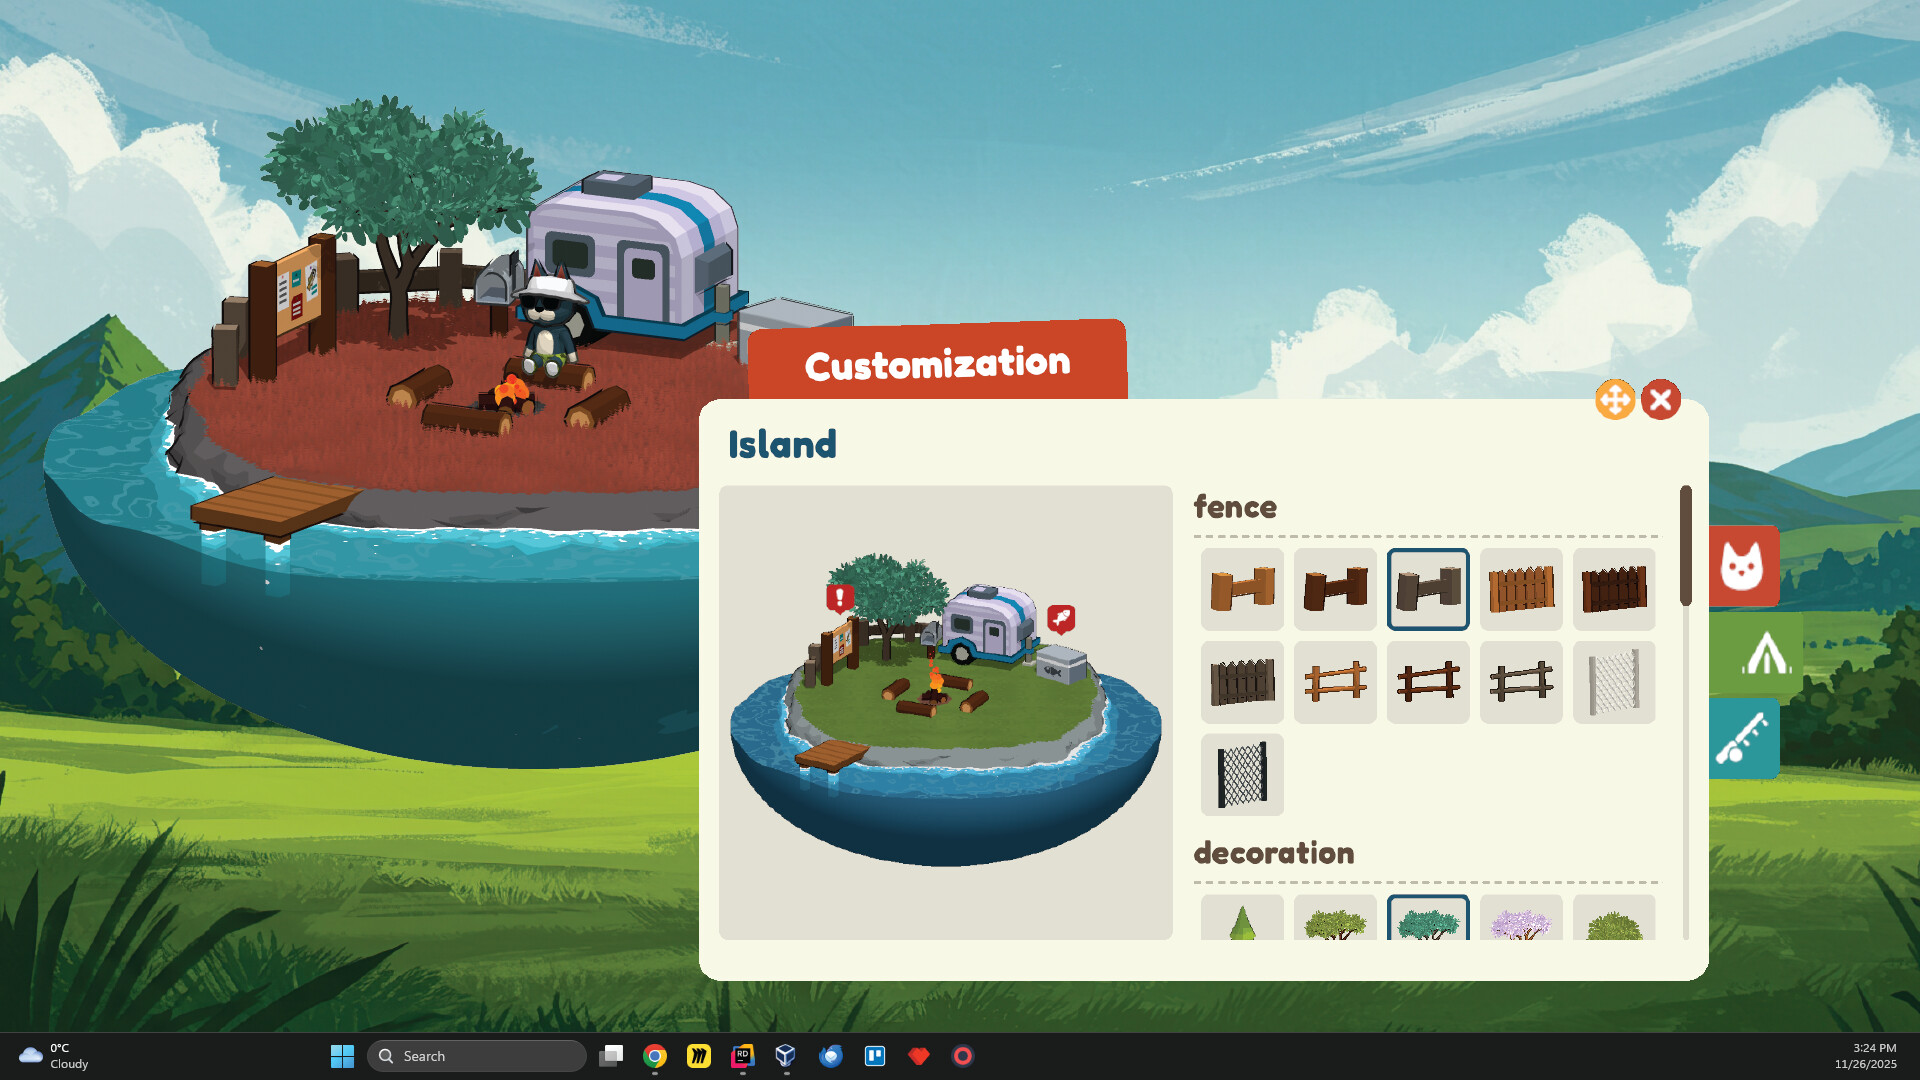Open the cat character panel

point(1743,567)
